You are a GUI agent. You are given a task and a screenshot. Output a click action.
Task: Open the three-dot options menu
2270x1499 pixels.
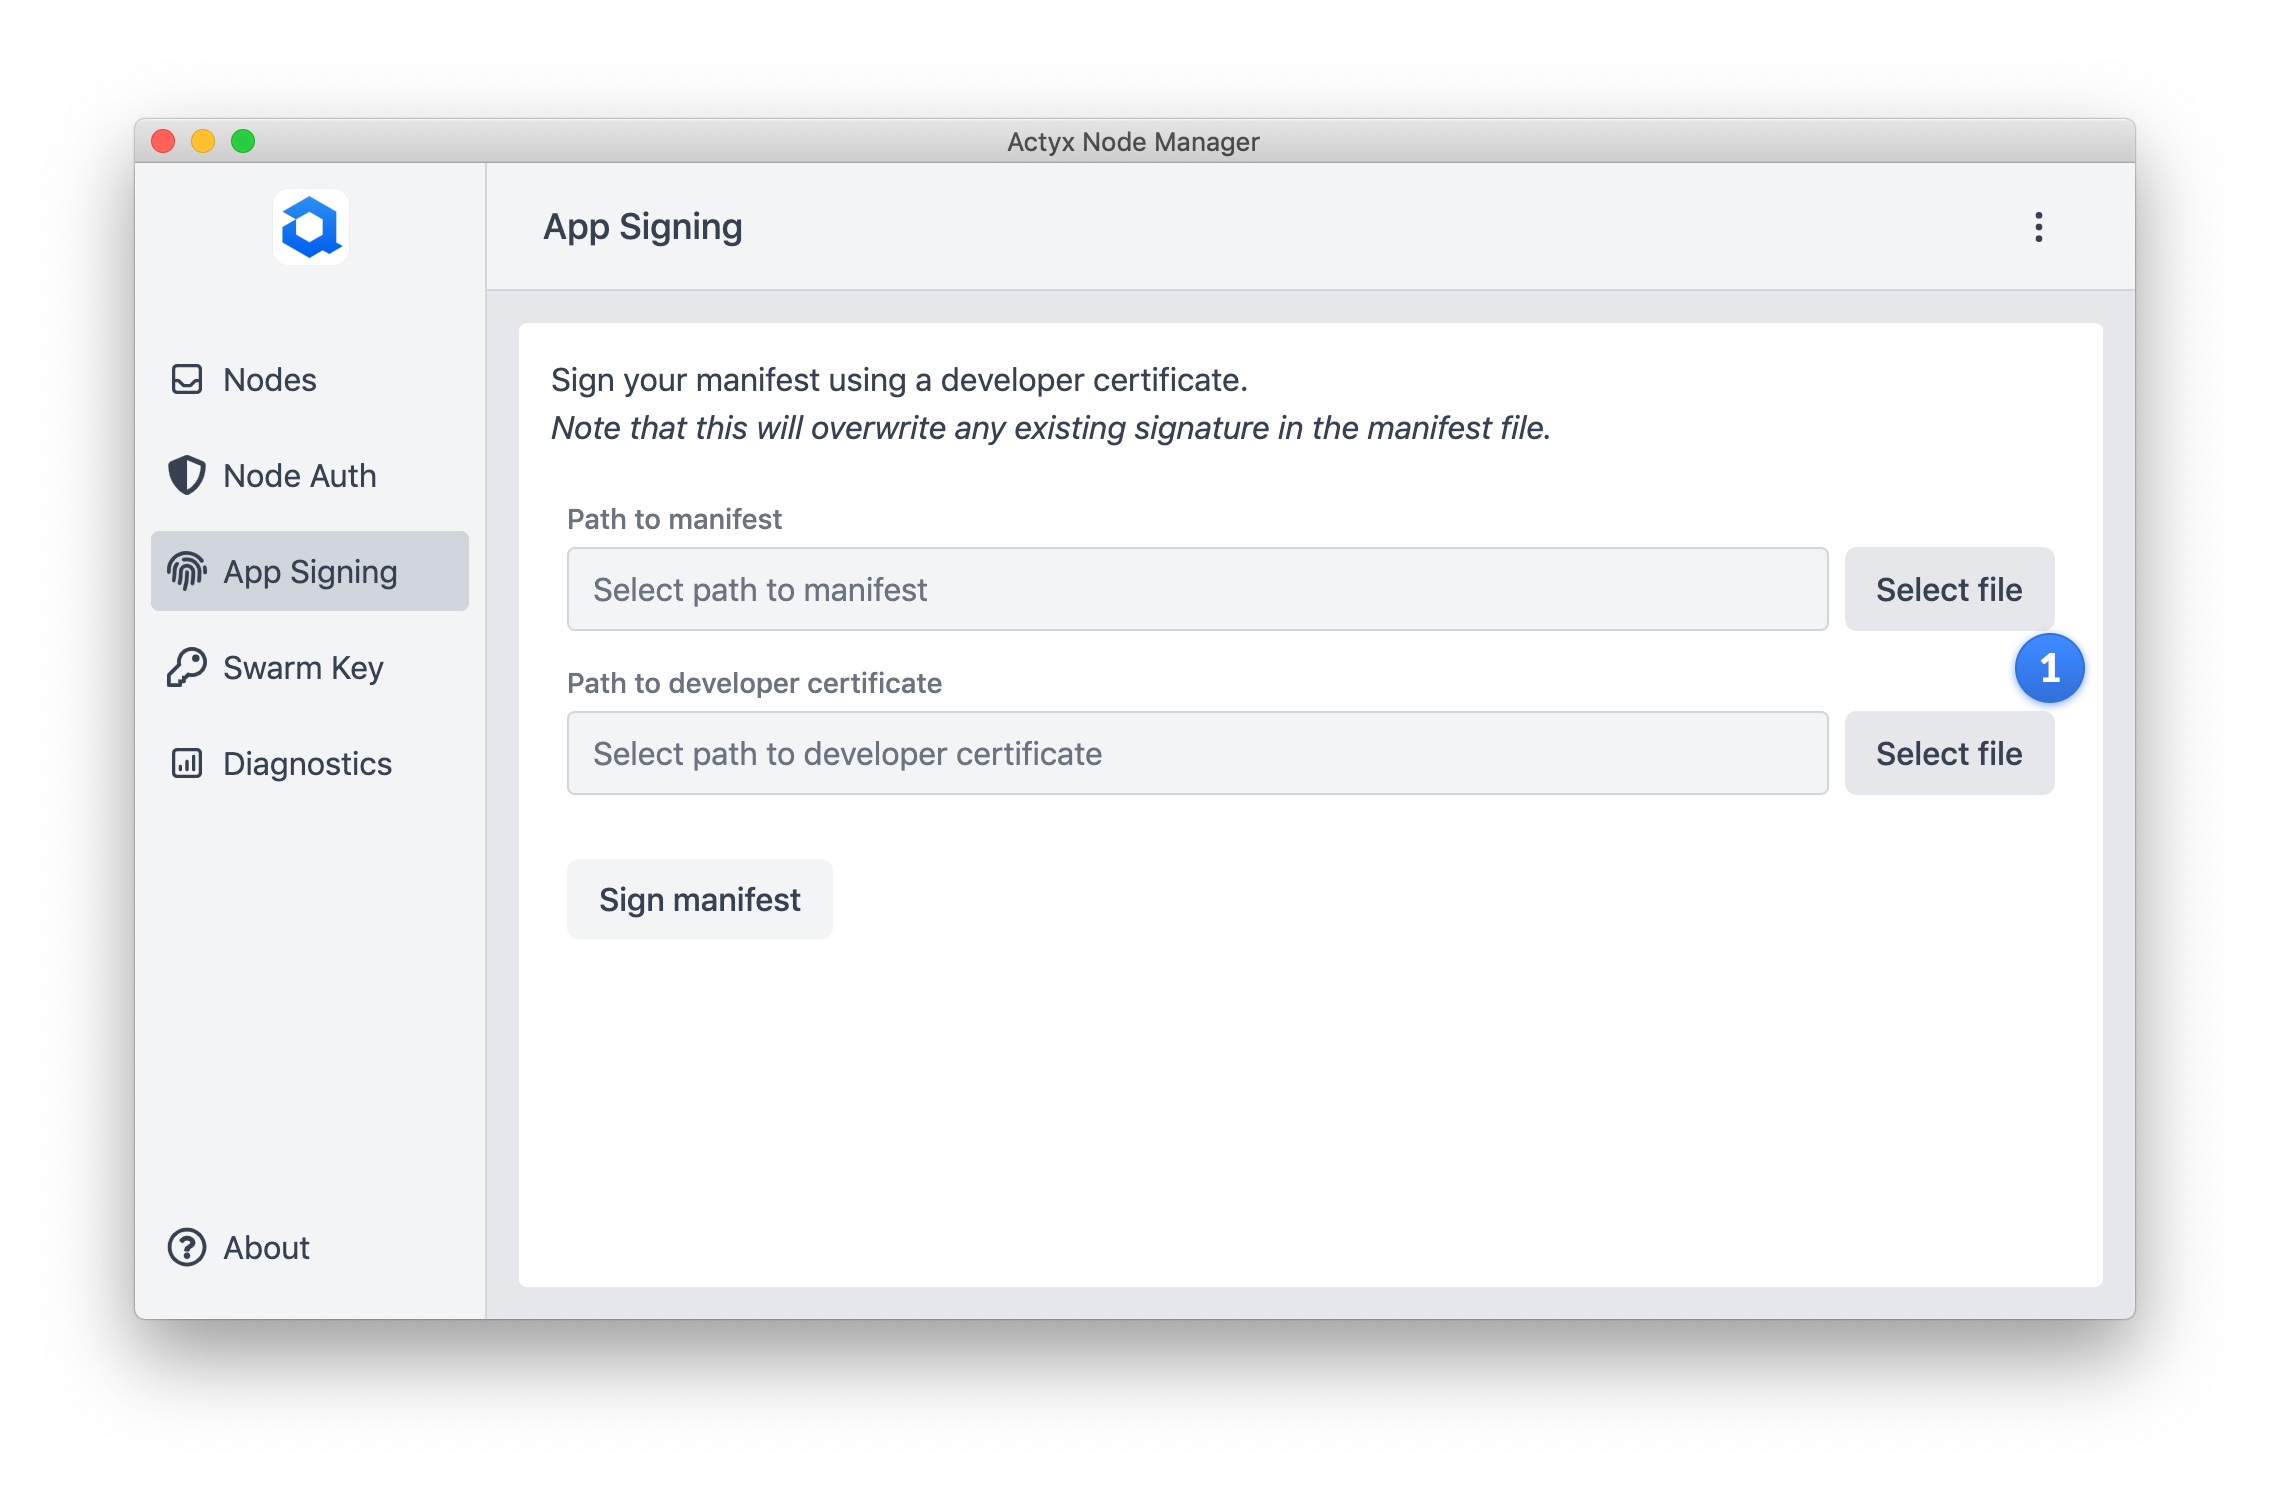coord(2038,227)
